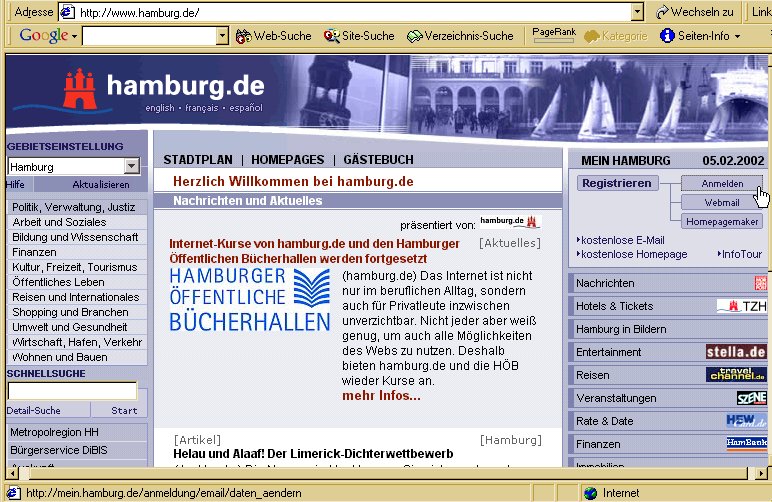Click the Google logo in toolbar

point(43,36)
